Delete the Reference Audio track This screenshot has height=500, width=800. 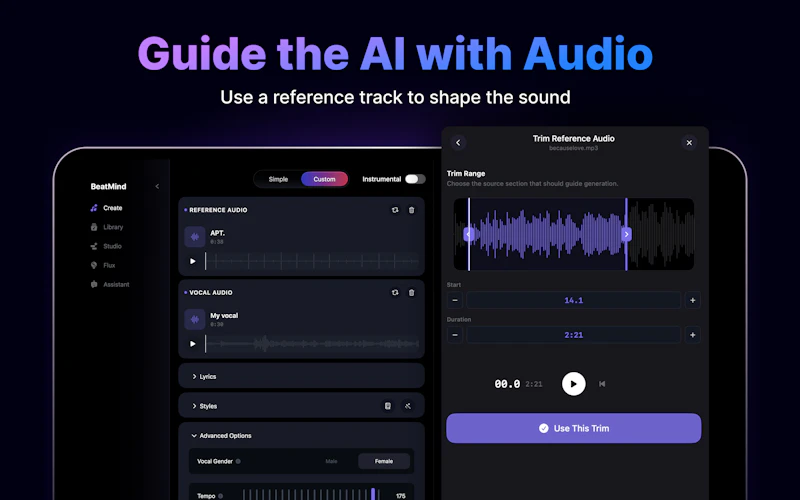(412, 210)
